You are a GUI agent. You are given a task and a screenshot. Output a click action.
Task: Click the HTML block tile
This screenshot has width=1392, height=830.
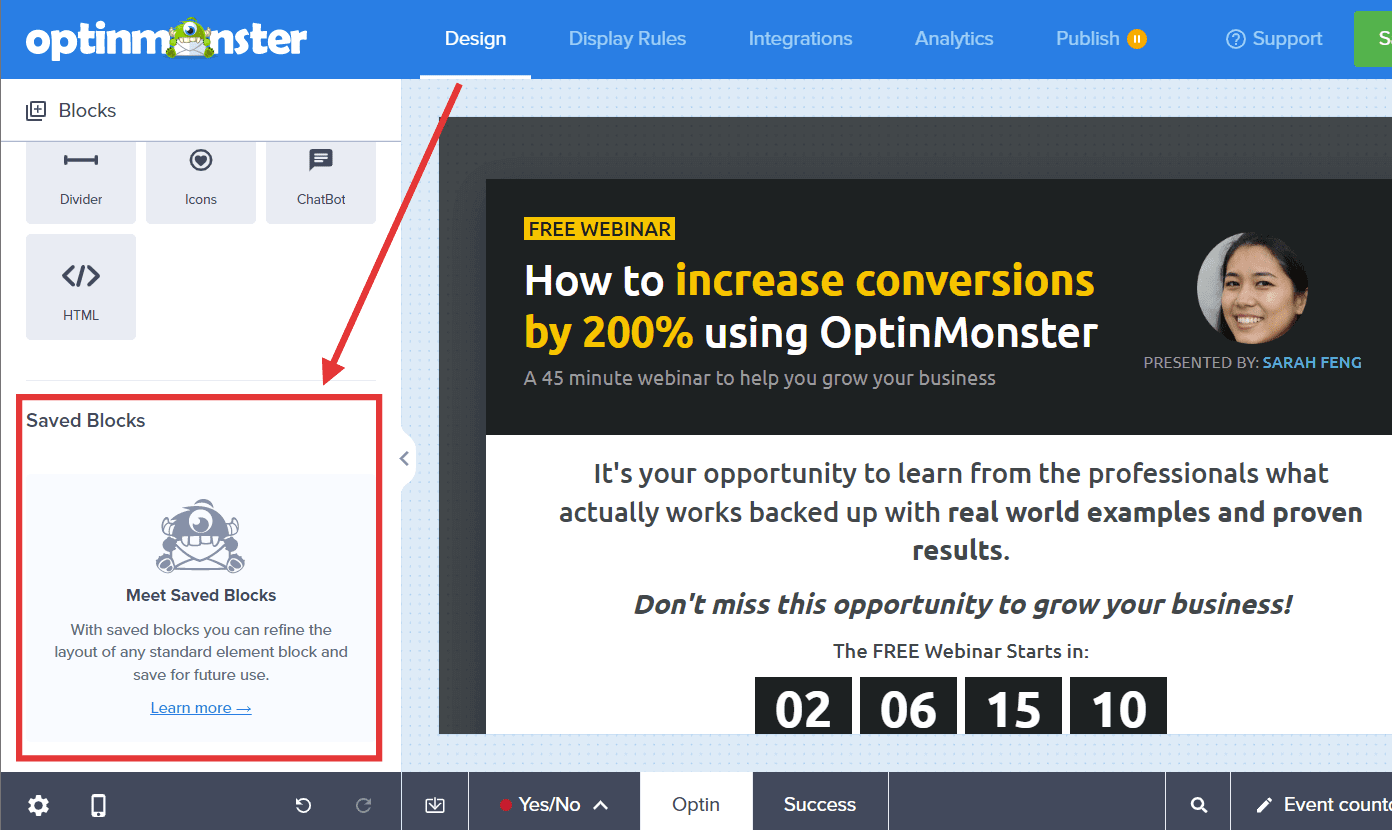click(80, 287)
